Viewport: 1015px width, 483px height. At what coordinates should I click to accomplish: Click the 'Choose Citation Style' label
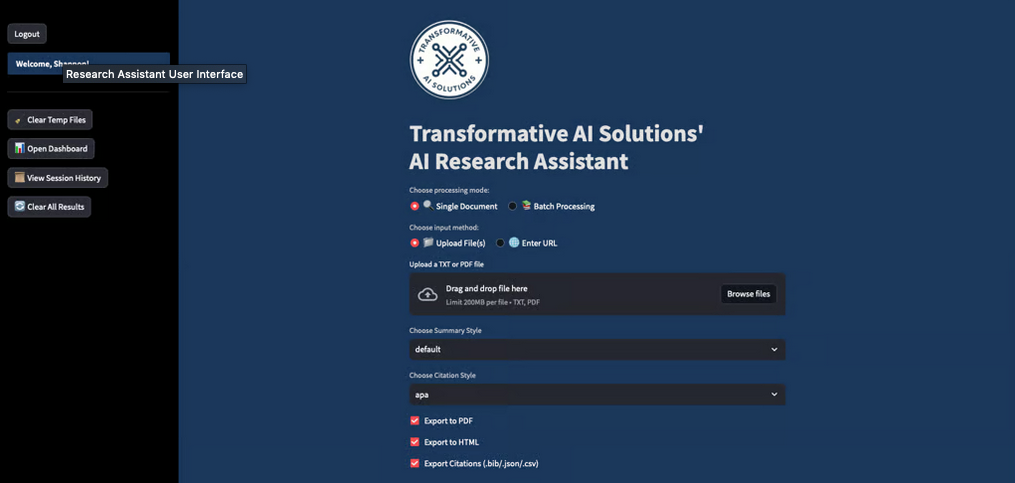(x=443, y=376)
